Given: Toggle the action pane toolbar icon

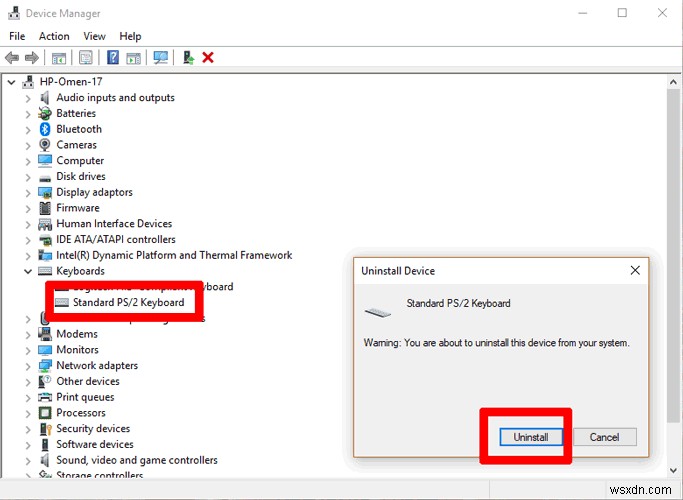Looking at the screenshot, I should (x=133, y=57).
